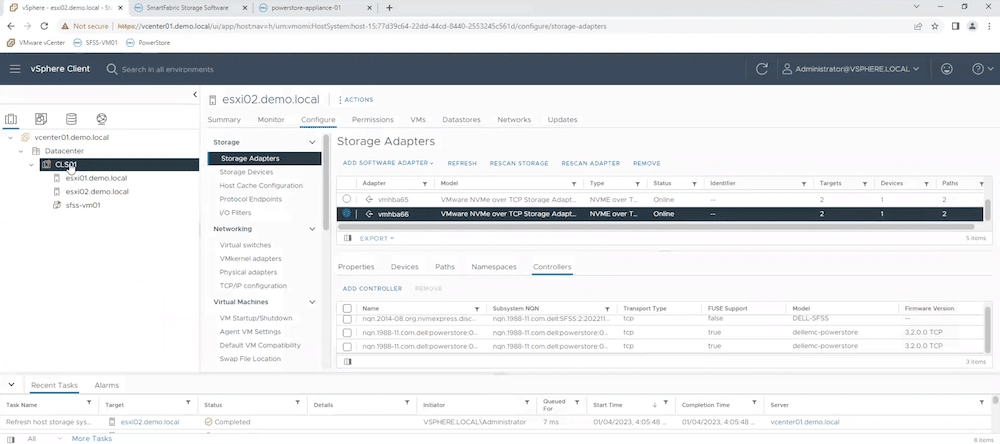Open a new browser tab
This screenshot has height=444, width=1000.
pyautogui.click(x=390, y=8)
